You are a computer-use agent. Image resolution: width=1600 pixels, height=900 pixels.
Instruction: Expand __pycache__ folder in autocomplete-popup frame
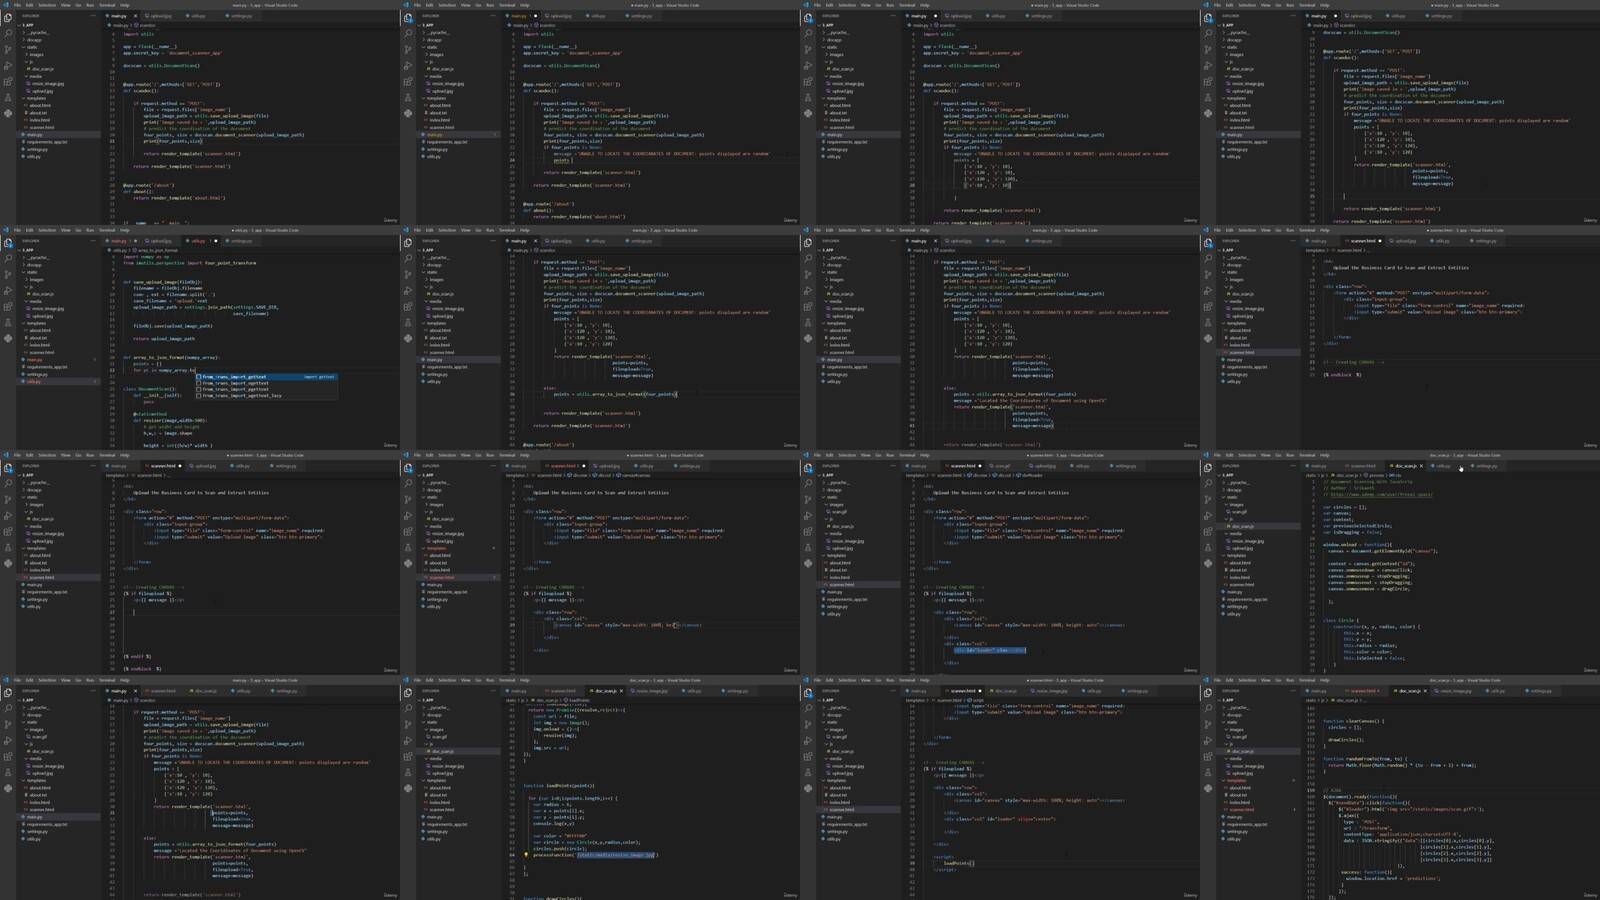click(x=37, y=257)
